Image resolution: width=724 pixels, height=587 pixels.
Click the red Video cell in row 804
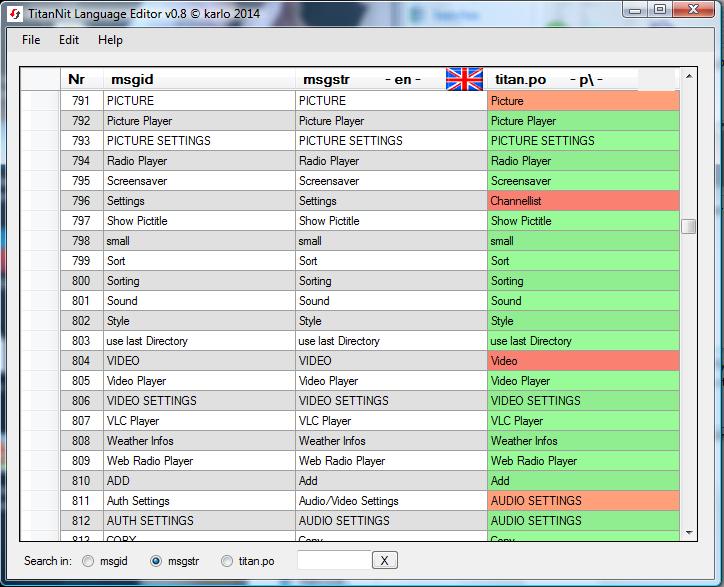583,361
